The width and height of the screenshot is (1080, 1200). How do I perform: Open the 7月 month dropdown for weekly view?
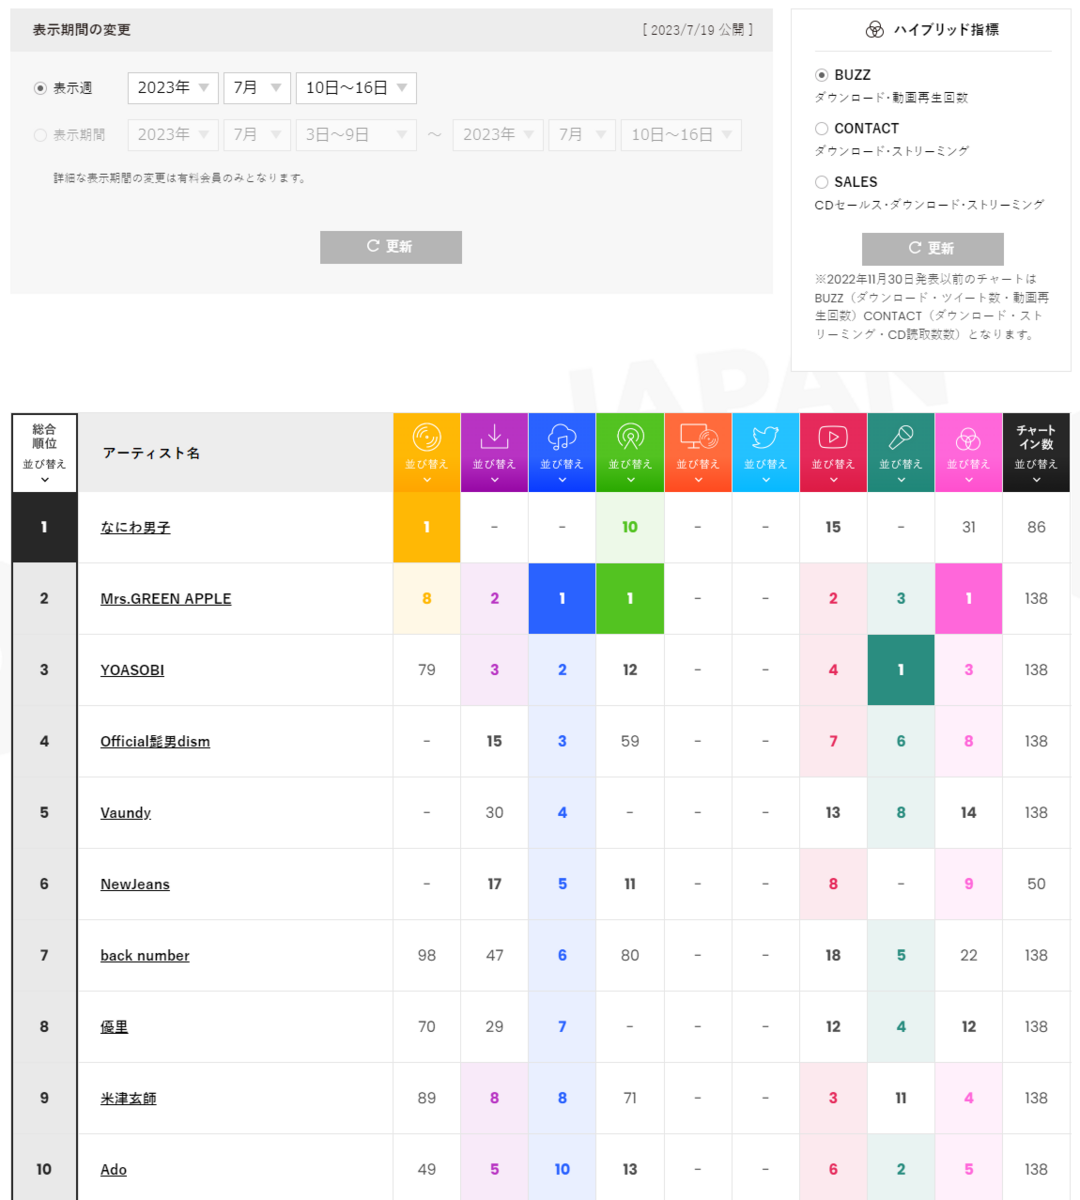(257, 88)
